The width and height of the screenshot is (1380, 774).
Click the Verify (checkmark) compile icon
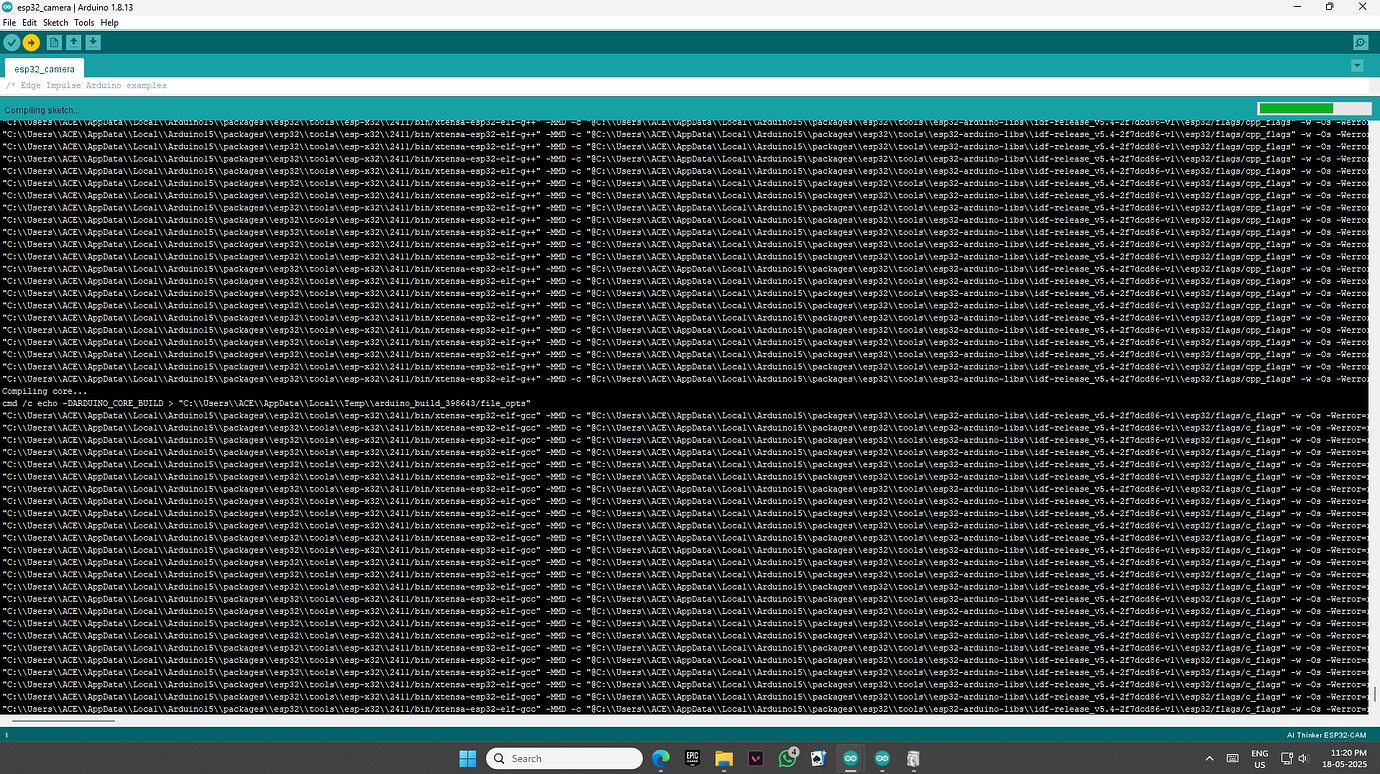pos(11,42)
